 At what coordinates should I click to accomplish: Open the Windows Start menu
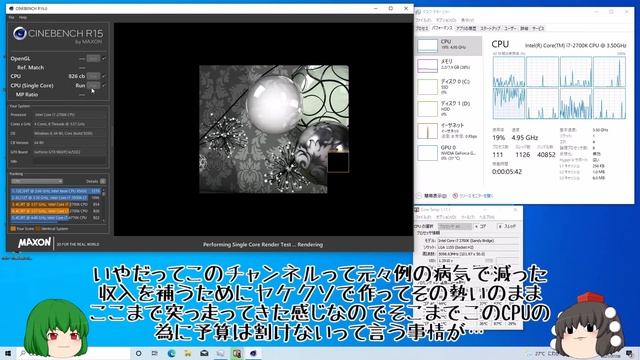[x=7, y=353]
